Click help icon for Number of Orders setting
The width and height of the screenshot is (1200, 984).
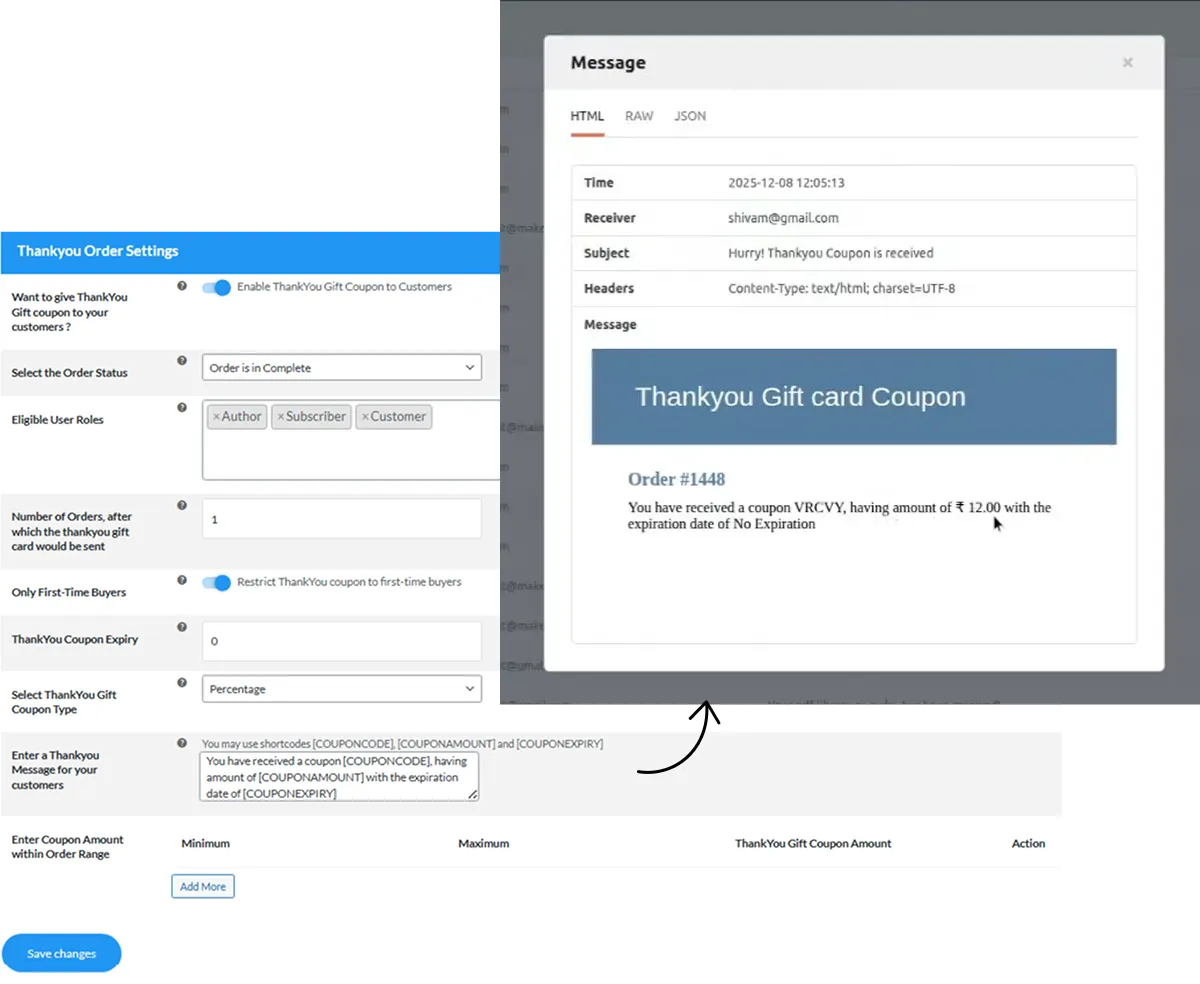182,506
